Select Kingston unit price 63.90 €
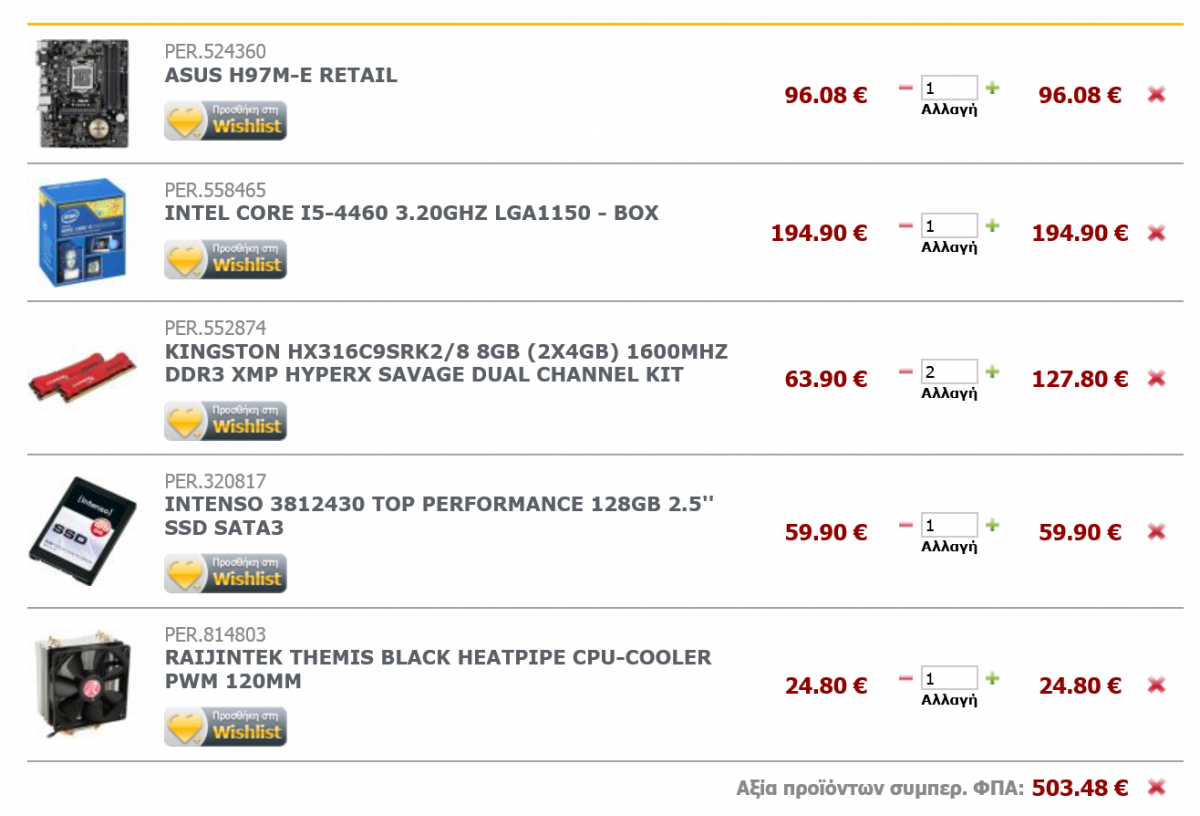This screenshot has width=1200, height=816. tap(826, 379)
